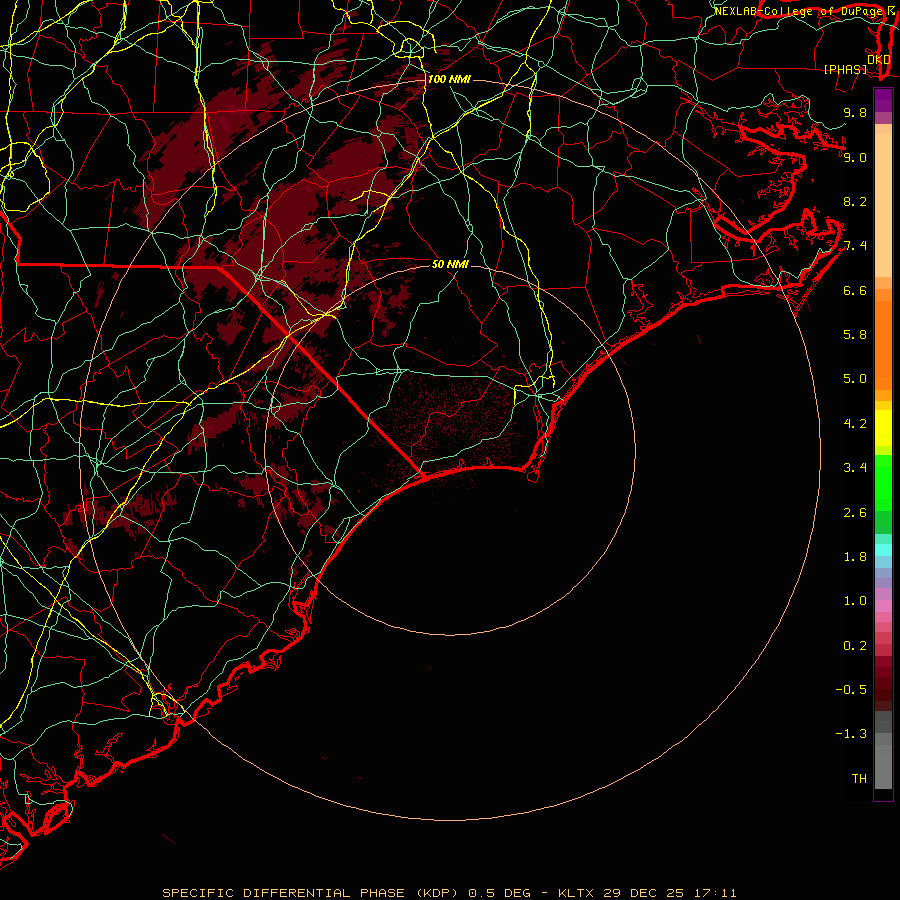This screenshot has width=900, height=900.
Task: Click the 5.0 scale value
Action: coord(855,379)
